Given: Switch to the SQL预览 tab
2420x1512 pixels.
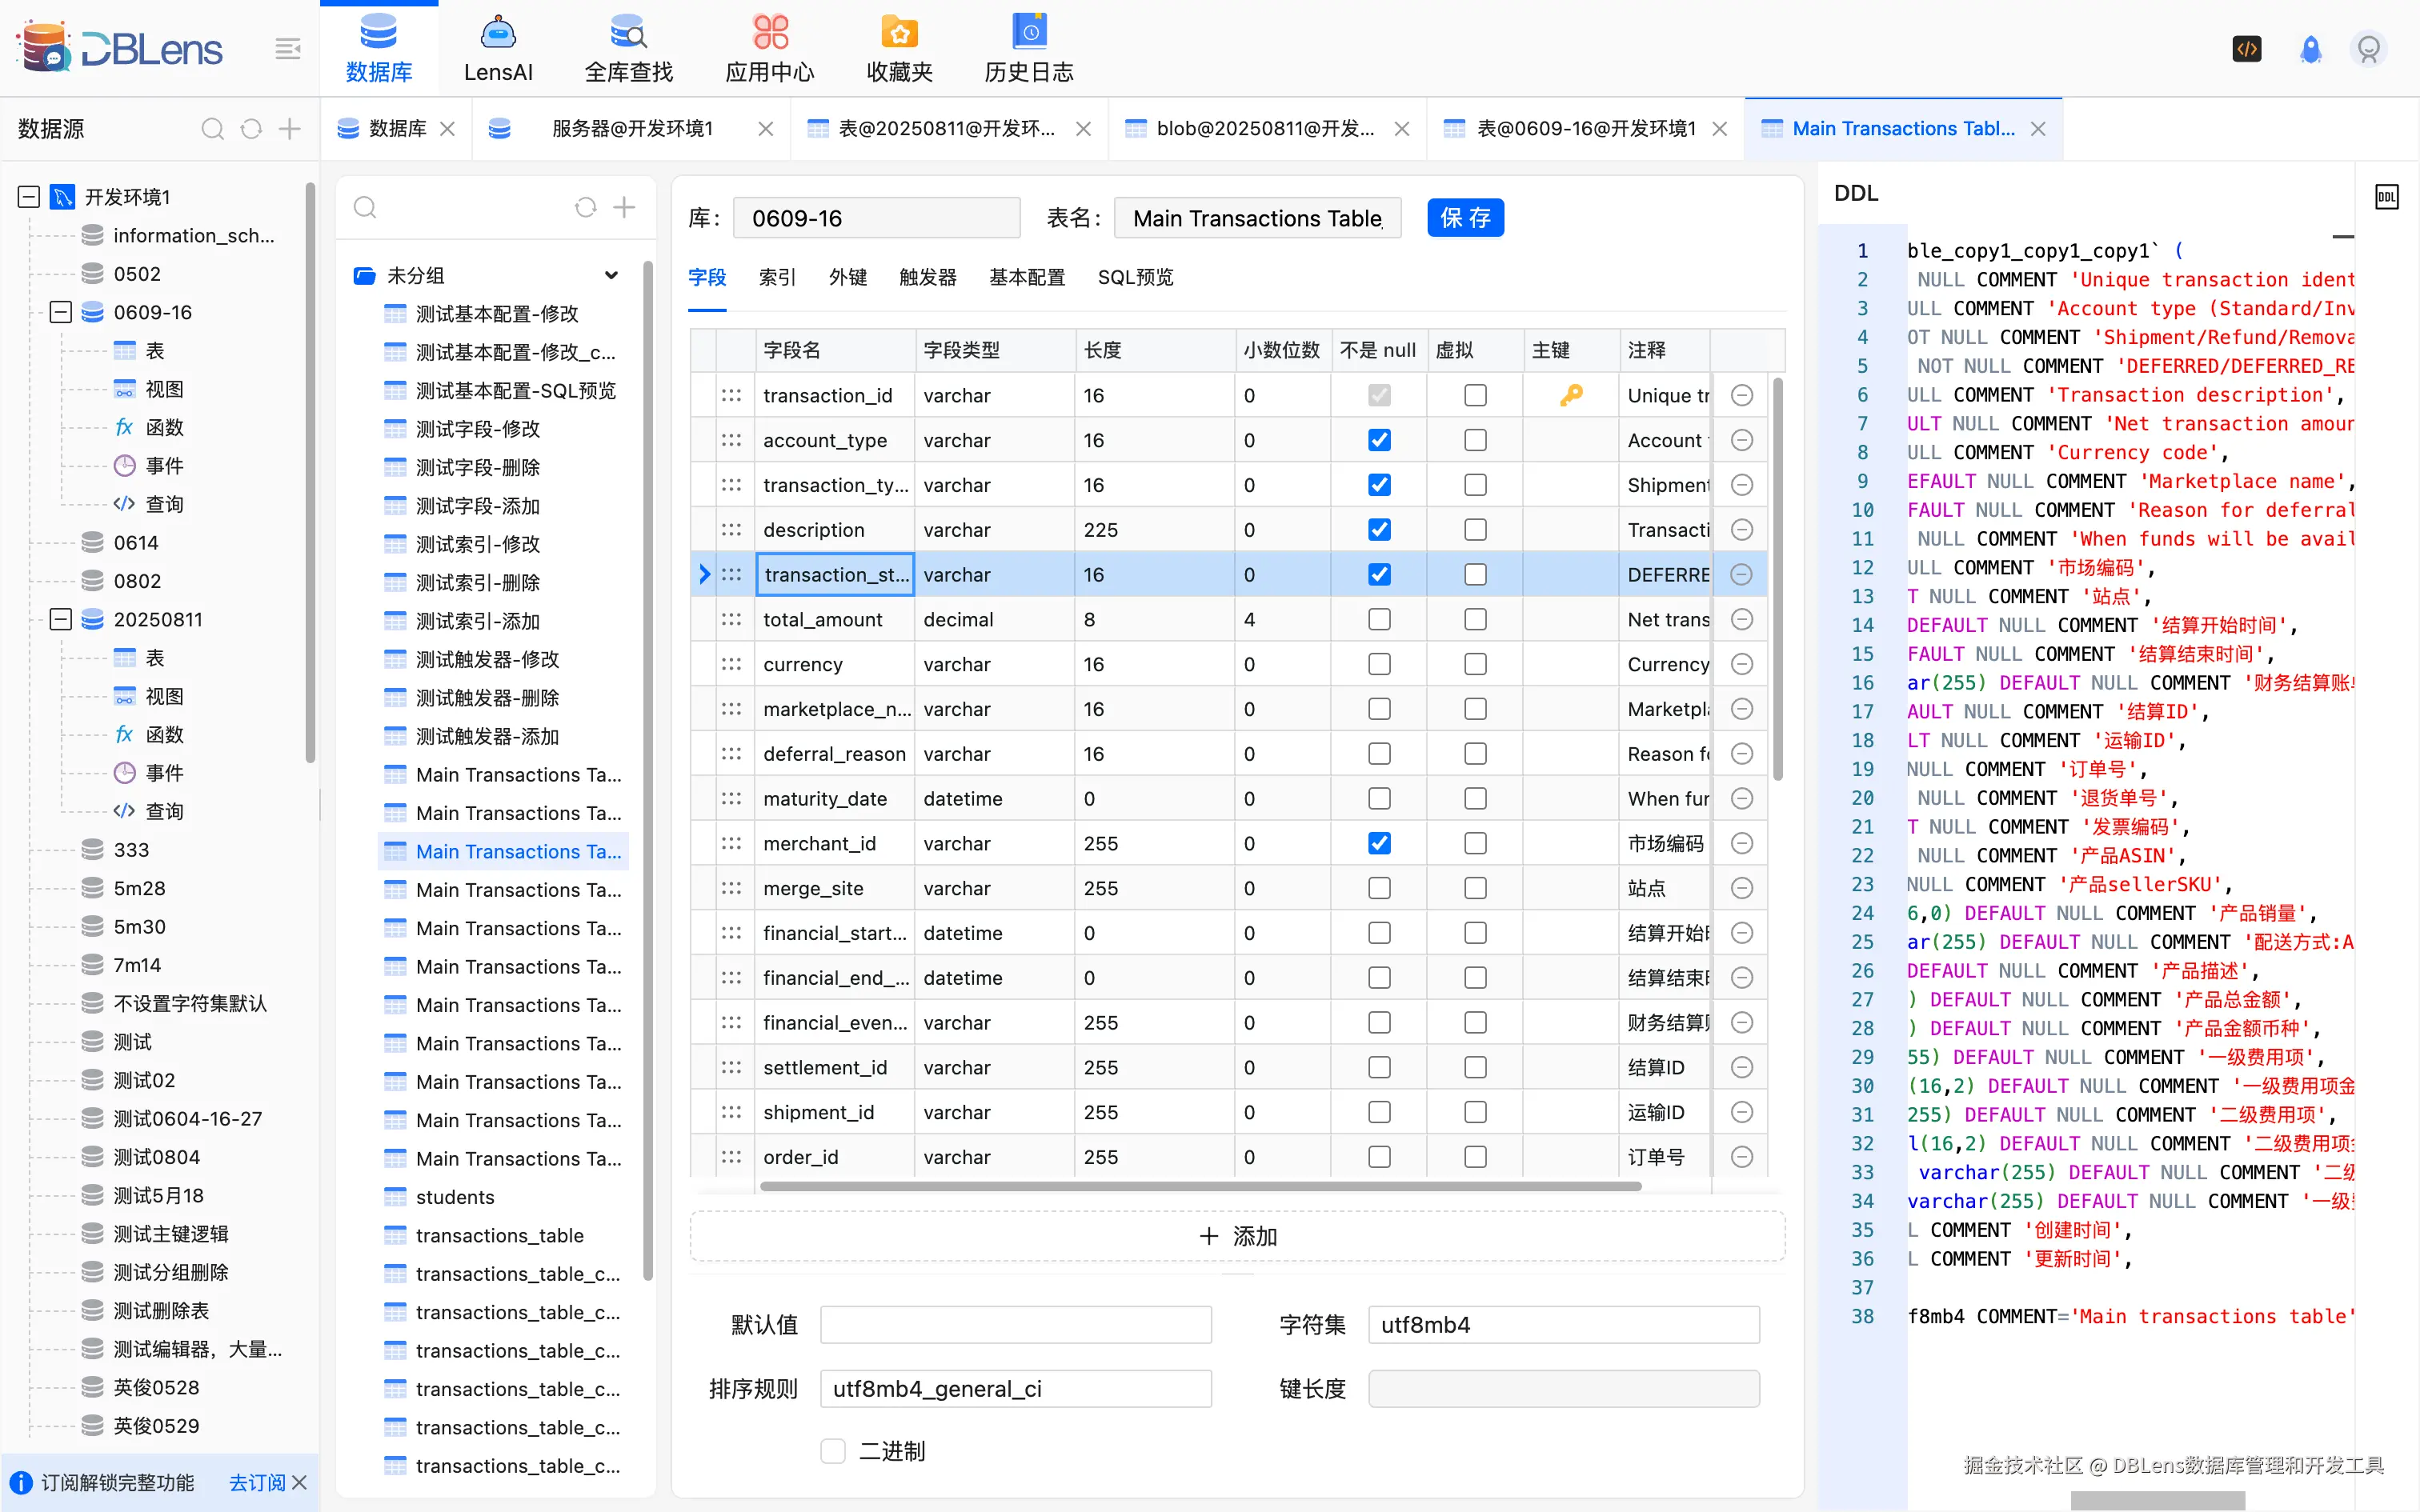Looking at the screenshot, I should tap(1135, 277).
